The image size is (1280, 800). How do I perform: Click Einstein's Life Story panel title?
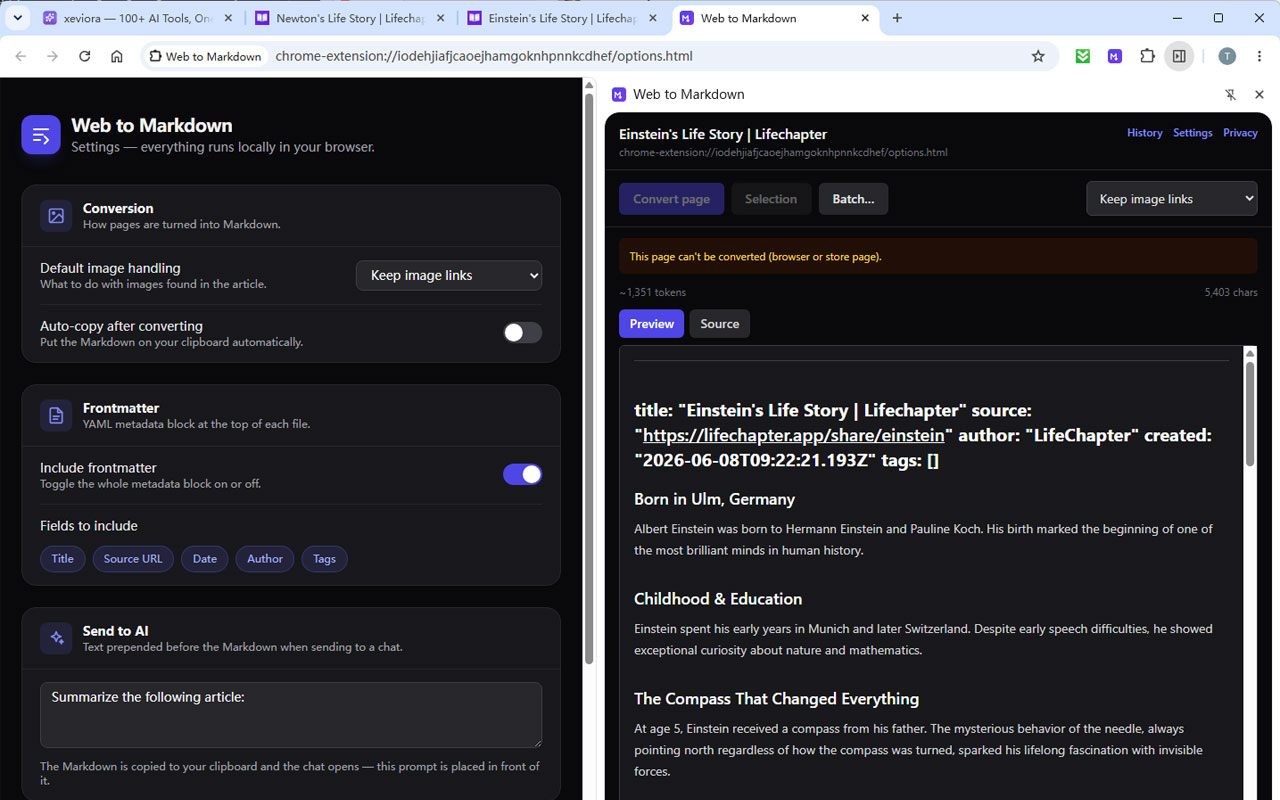723,134
